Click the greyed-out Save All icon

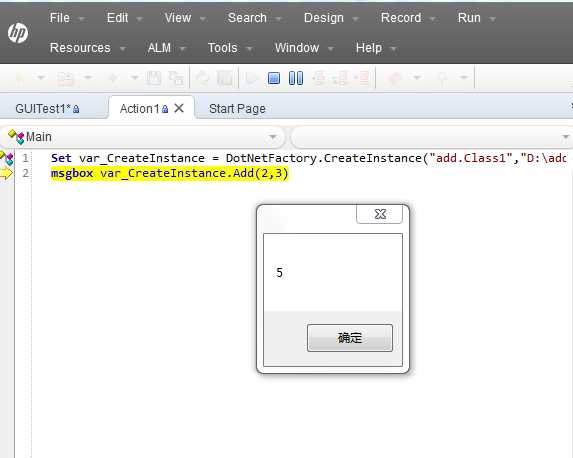(x=176, y=78)
